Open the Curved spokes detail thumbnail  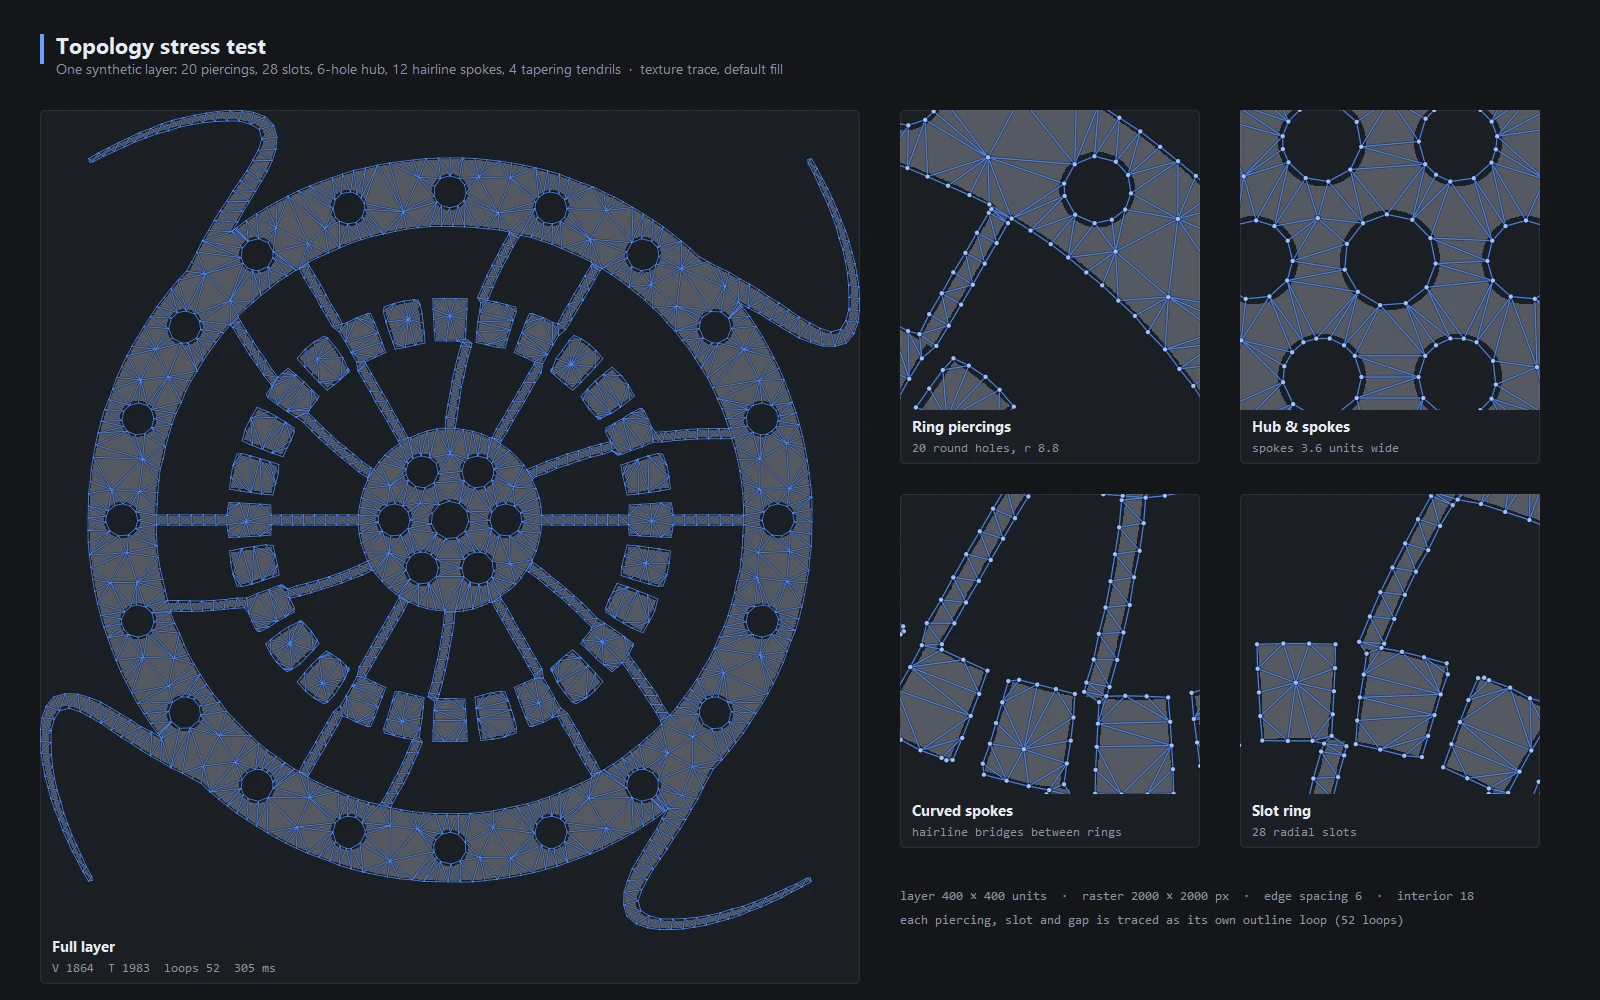pos(1050,644)
